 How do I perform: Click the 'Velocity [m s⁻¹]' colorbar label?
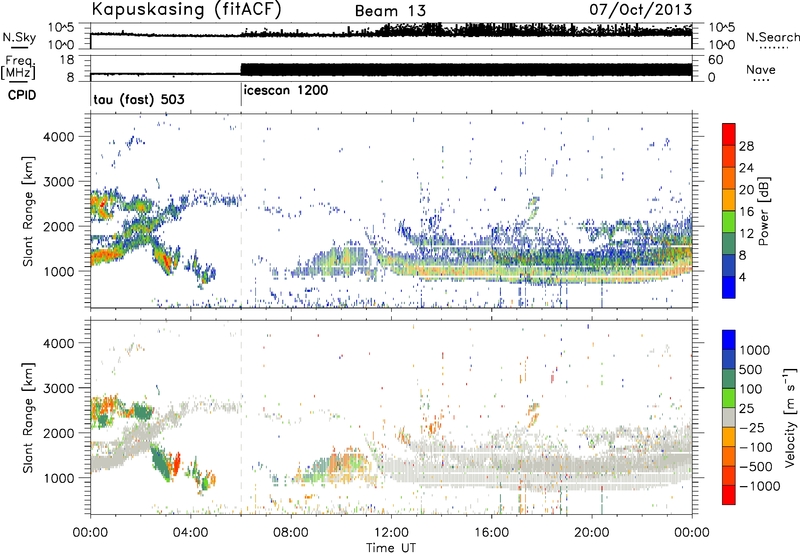(x=790, y=417)
